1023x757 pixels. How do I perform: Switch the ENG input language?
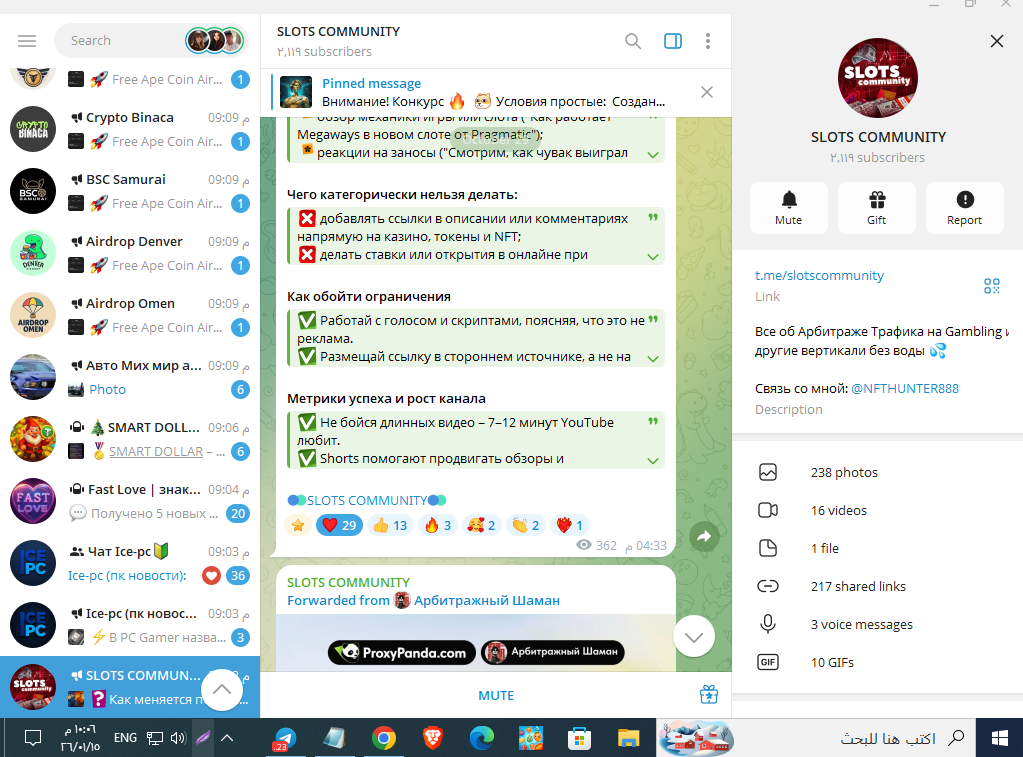[125, 738]
